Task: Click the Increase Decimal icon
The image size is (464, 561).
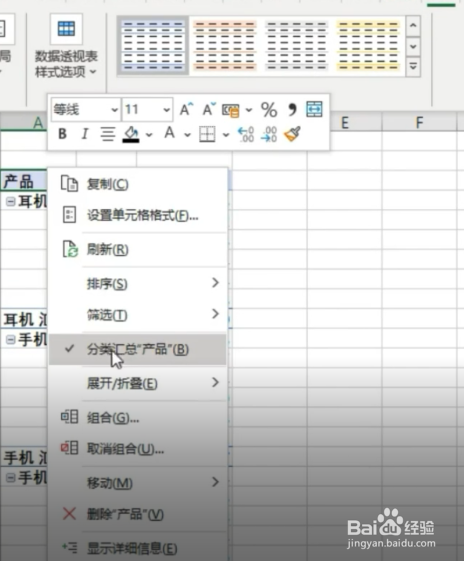Action: tap(246, 135)
